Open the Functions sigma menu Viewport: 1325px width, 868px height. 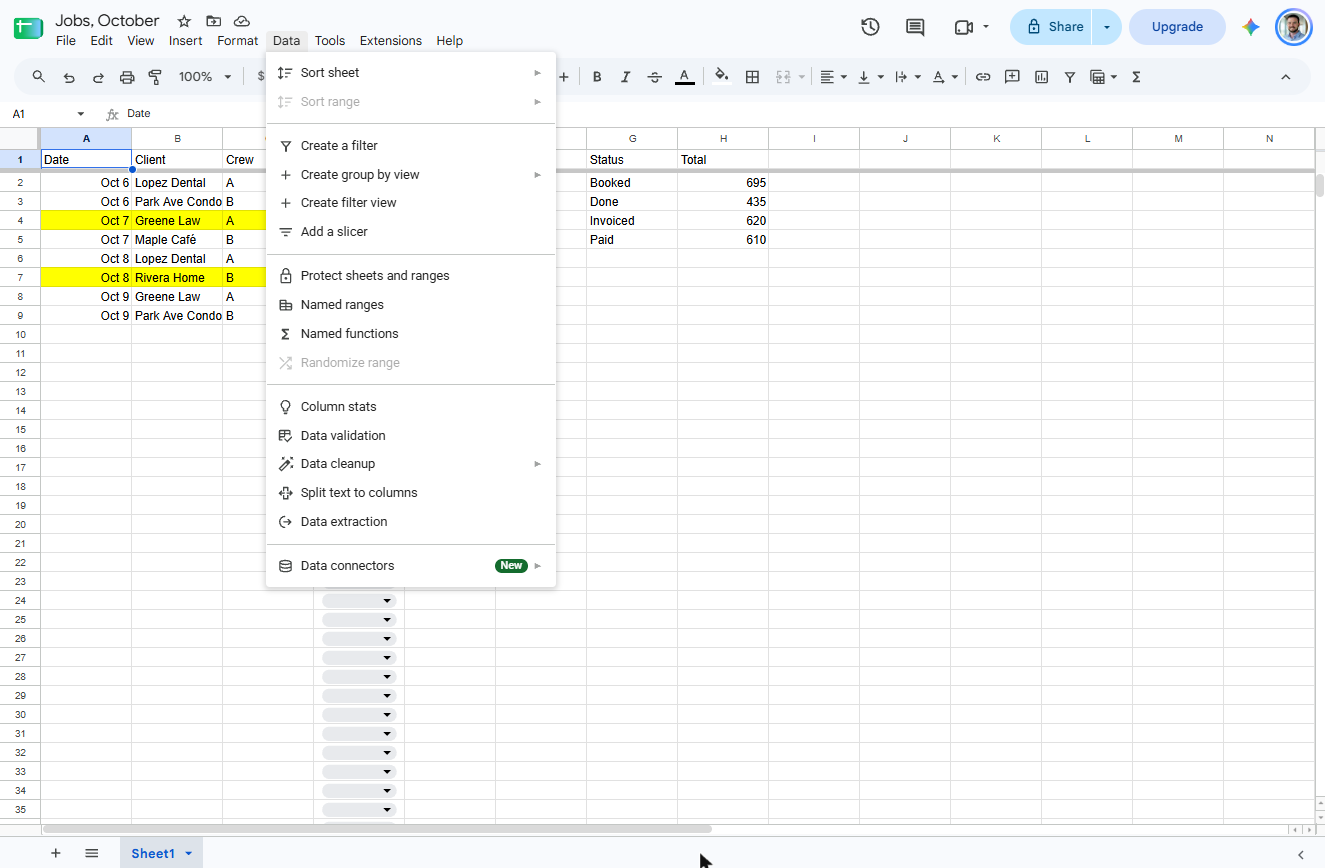coord(1136,77)
